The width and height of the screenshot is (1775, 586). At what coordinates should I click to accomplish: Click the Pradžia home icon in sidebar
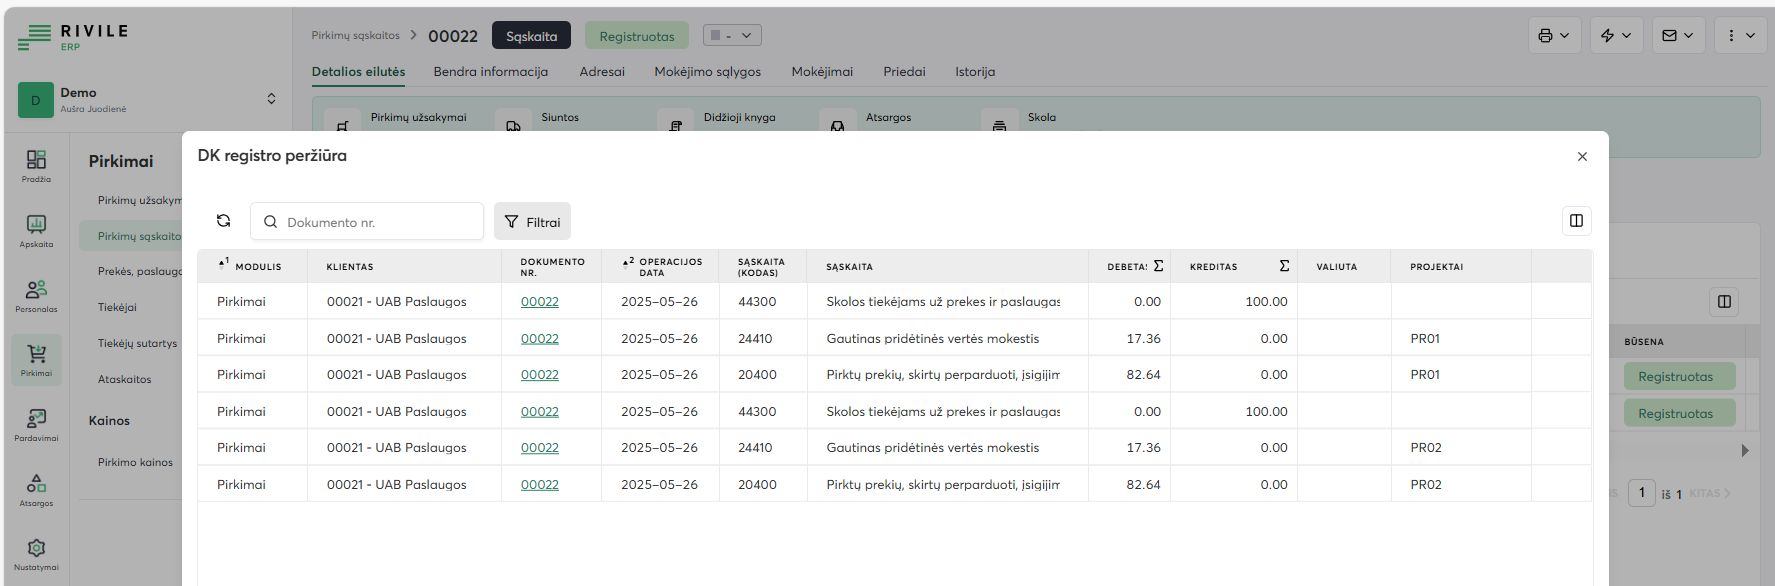coord(36,164)
